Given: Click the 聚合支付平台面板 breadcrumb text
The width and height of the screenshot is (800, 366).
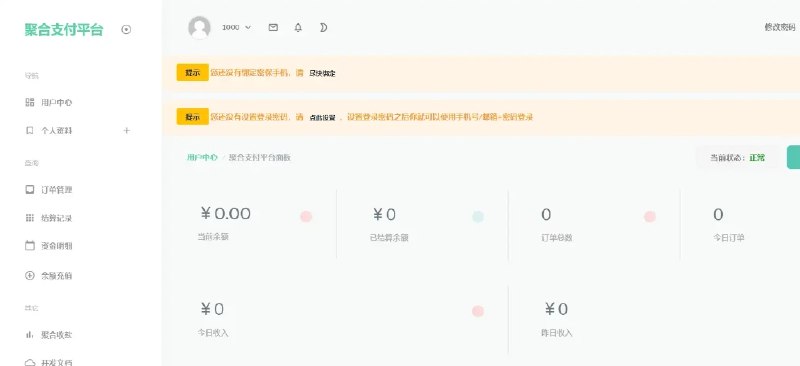Looking at the screenshot, I should (260, 157).
